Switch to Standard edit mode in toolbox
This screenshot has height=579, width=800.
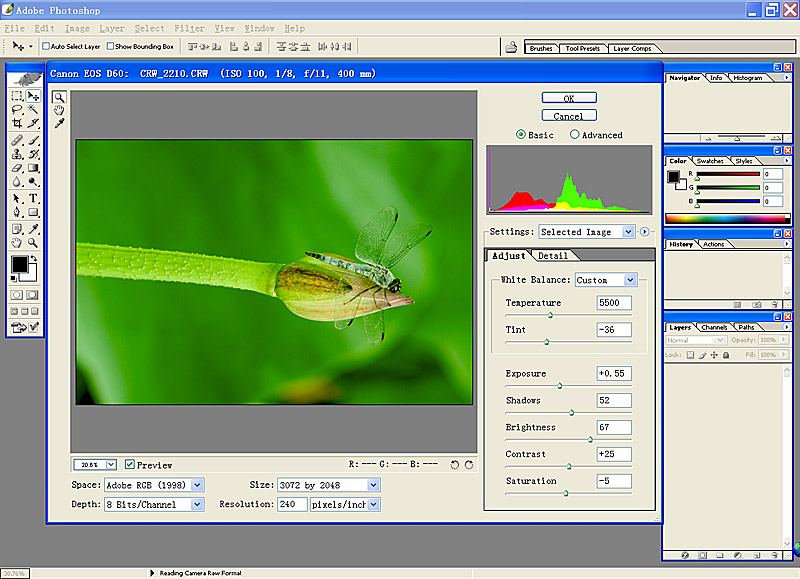(x=17, y=295)
